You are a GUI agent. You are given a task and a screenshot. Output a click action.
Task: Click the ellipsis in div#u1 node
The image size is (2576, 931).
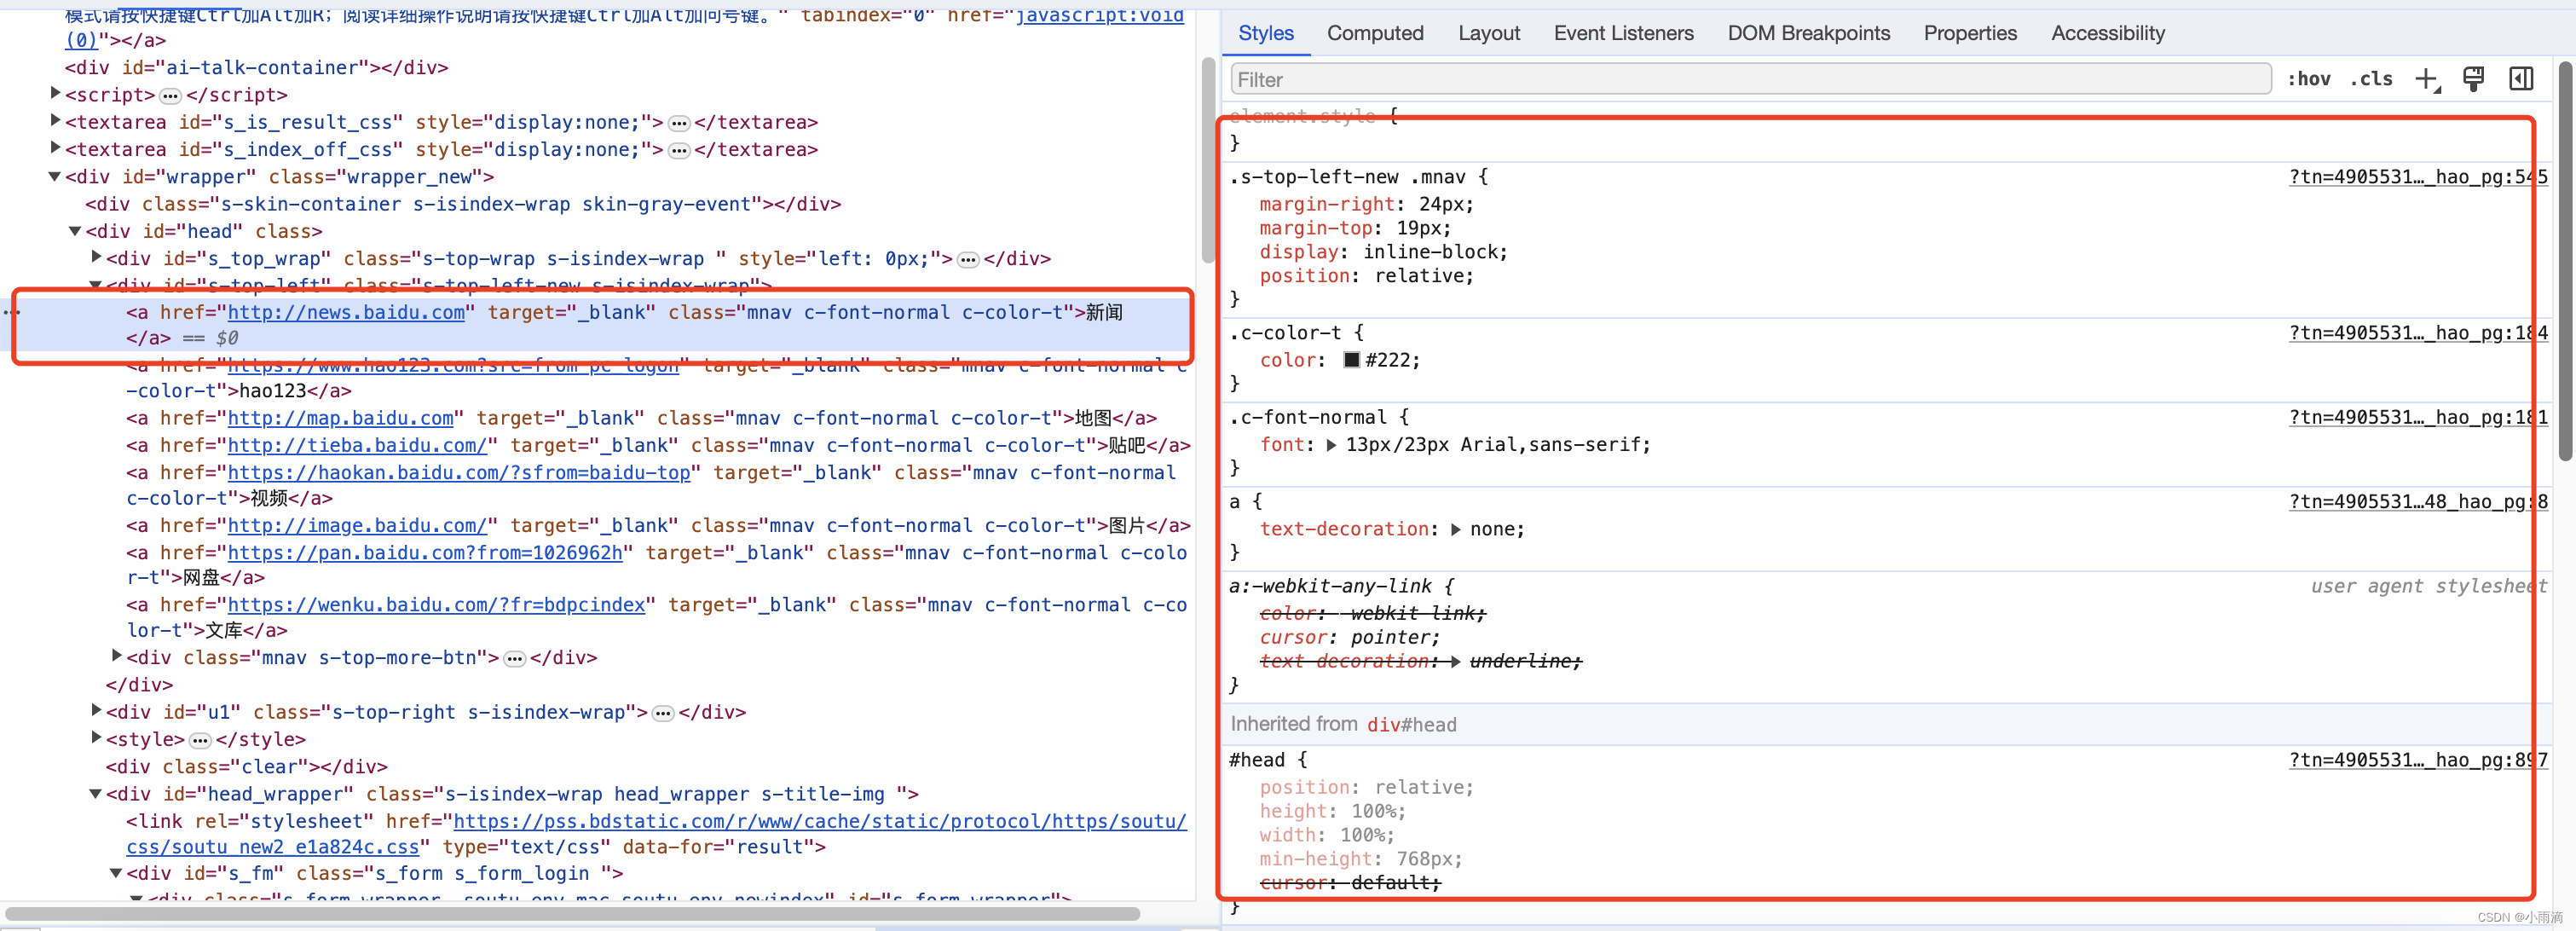pos(663,713)
